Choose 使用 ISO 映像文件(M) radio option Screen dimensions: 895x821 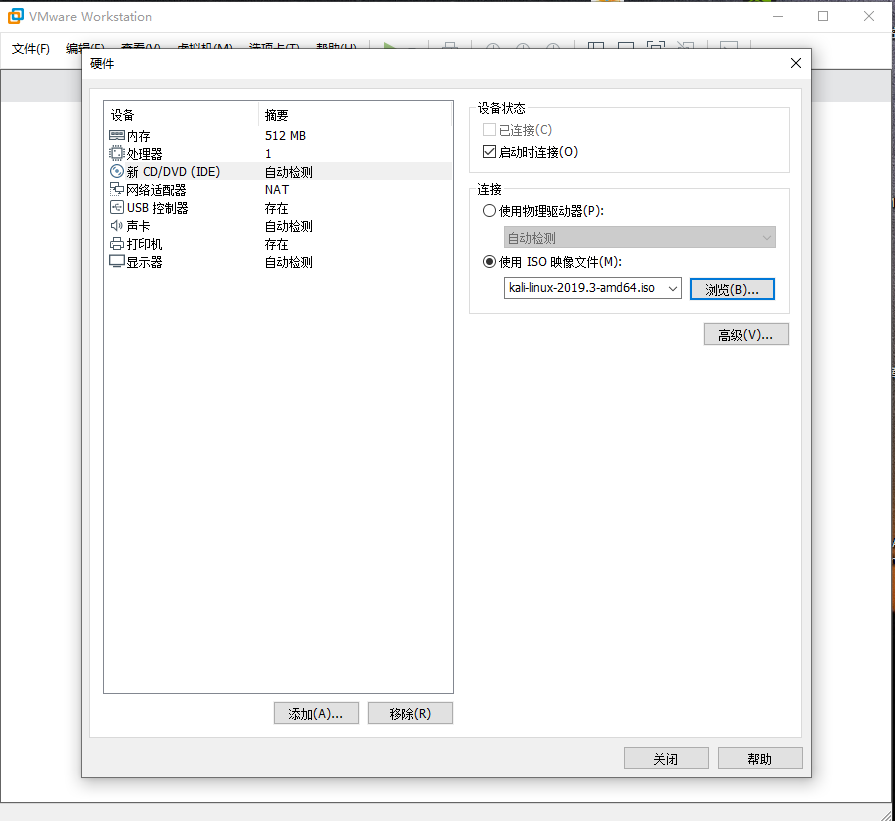tap(489, 261)
